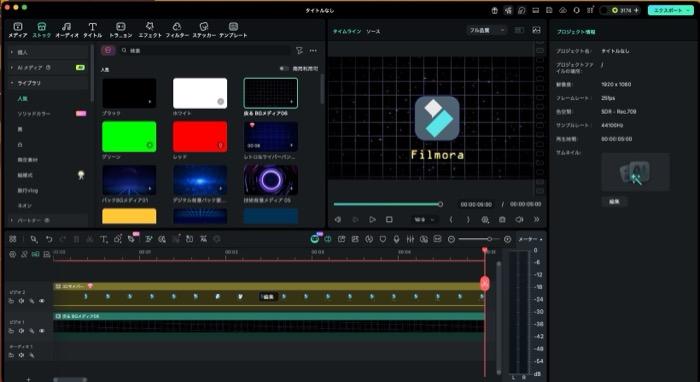Set mark in point bracket
Screen dimensions: 700x382
click(x=451, y=220)
